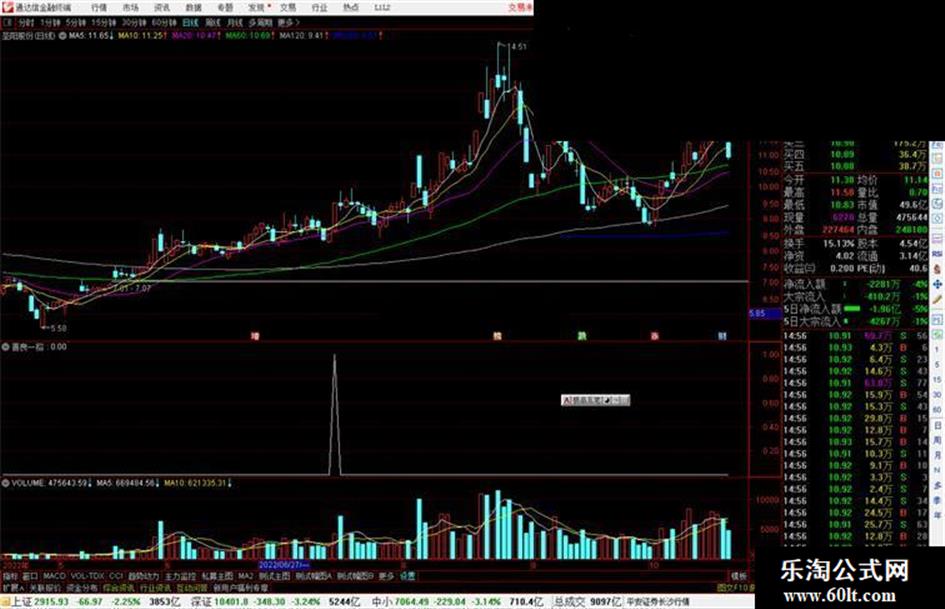This screenshot has height=609, width=945.
Task: Click the 5日净流入额 row in quote panel
Action: point(855,309)
